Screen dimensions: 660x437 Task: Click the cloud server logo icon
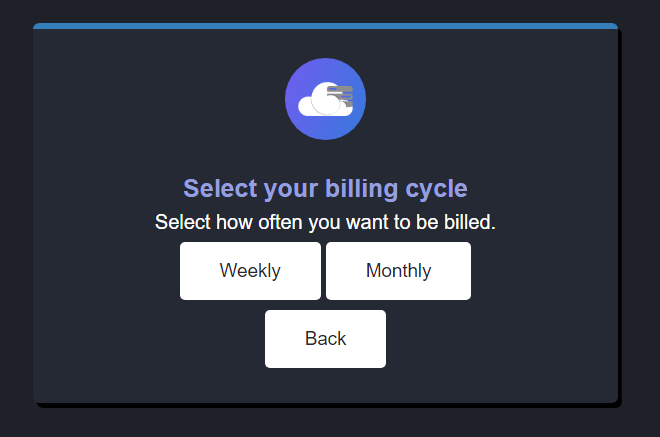click(x=325, y=99)
